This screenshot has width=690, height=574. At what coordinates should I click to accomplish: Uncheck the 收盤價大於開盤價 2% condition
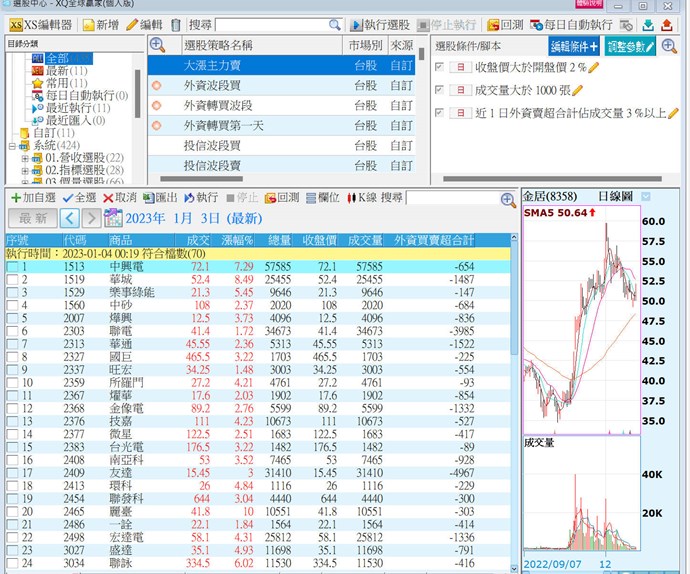[440, 68]
